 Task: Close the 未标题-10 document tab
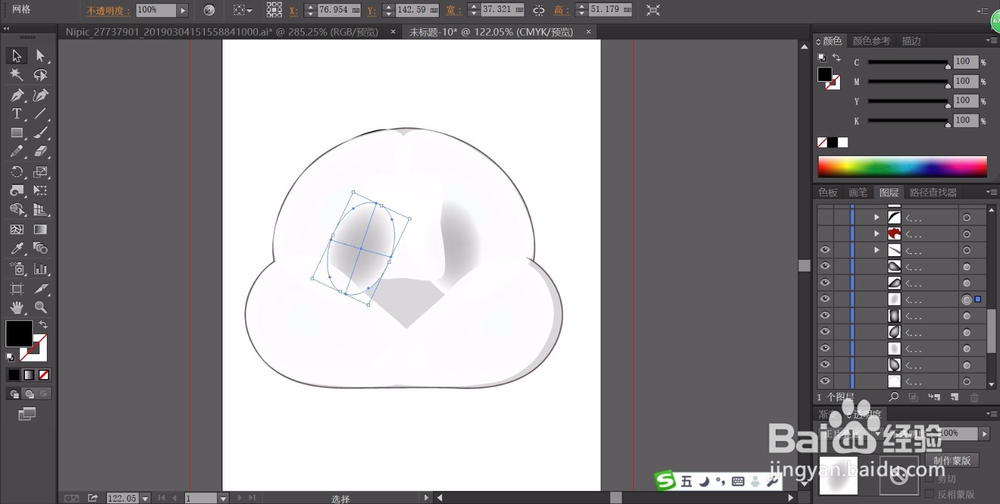pyautogui.click(x=588, y=31)
